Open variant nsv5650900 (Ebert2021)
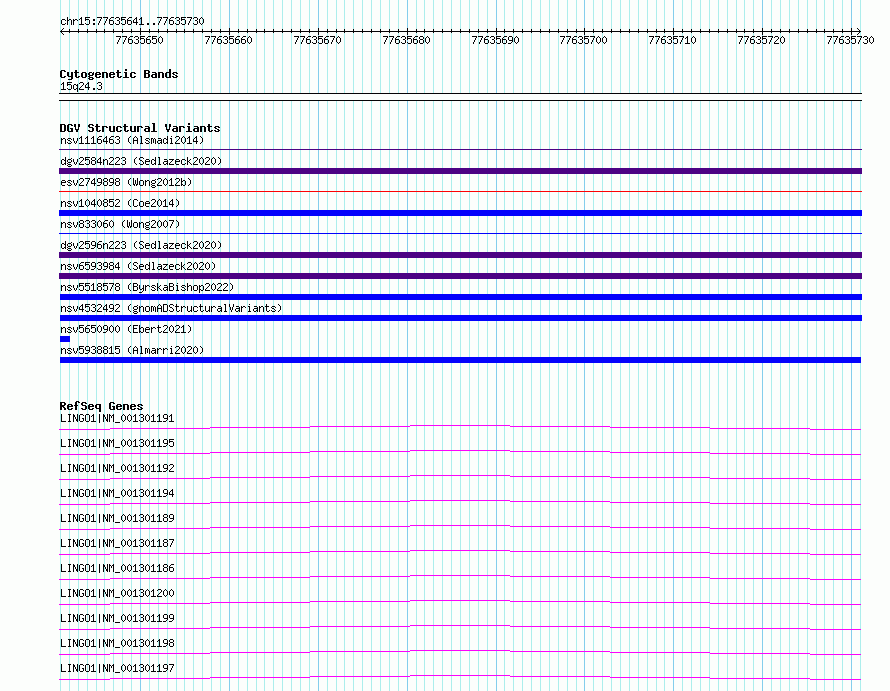Image resolution: width=890 pixels, height=691 pixels. coord(126,329)
